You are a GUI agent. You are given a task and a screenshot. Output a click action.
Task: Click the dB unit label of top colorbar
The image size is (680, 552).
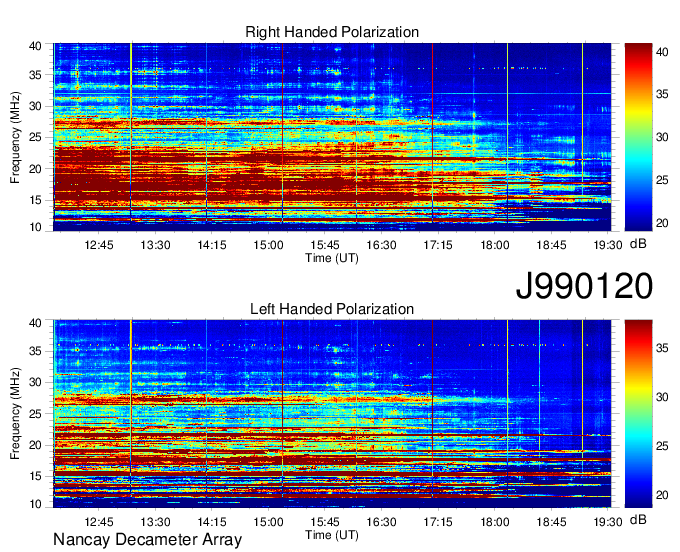[638, 244]
